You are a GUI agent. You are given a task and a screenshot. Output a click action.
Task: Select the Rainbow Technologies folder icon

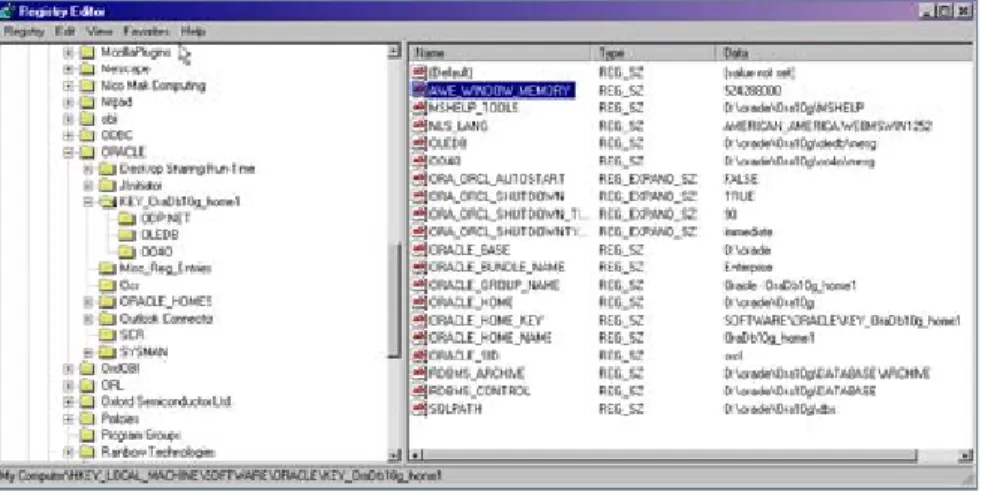tap(88, 451)
